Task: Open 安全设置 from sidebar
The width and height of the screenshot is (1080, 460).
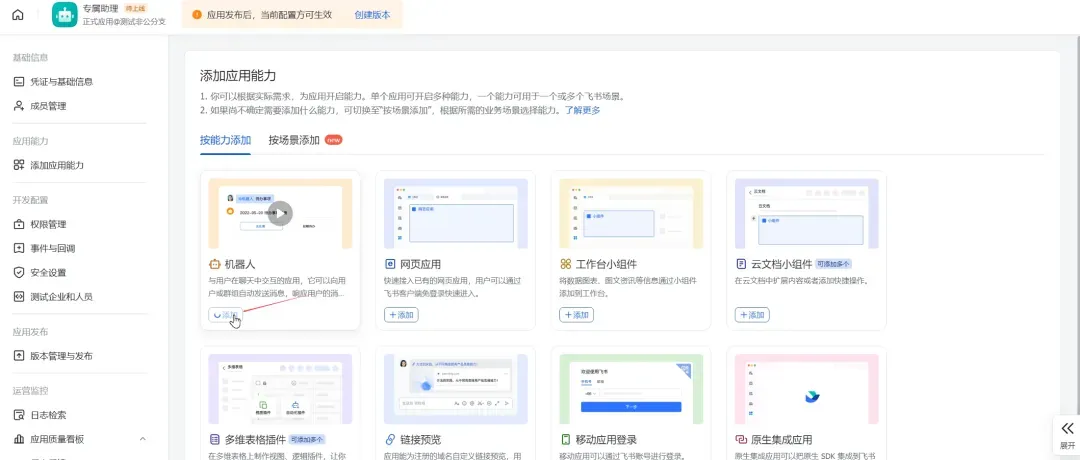Action: [x=48, y=272]
